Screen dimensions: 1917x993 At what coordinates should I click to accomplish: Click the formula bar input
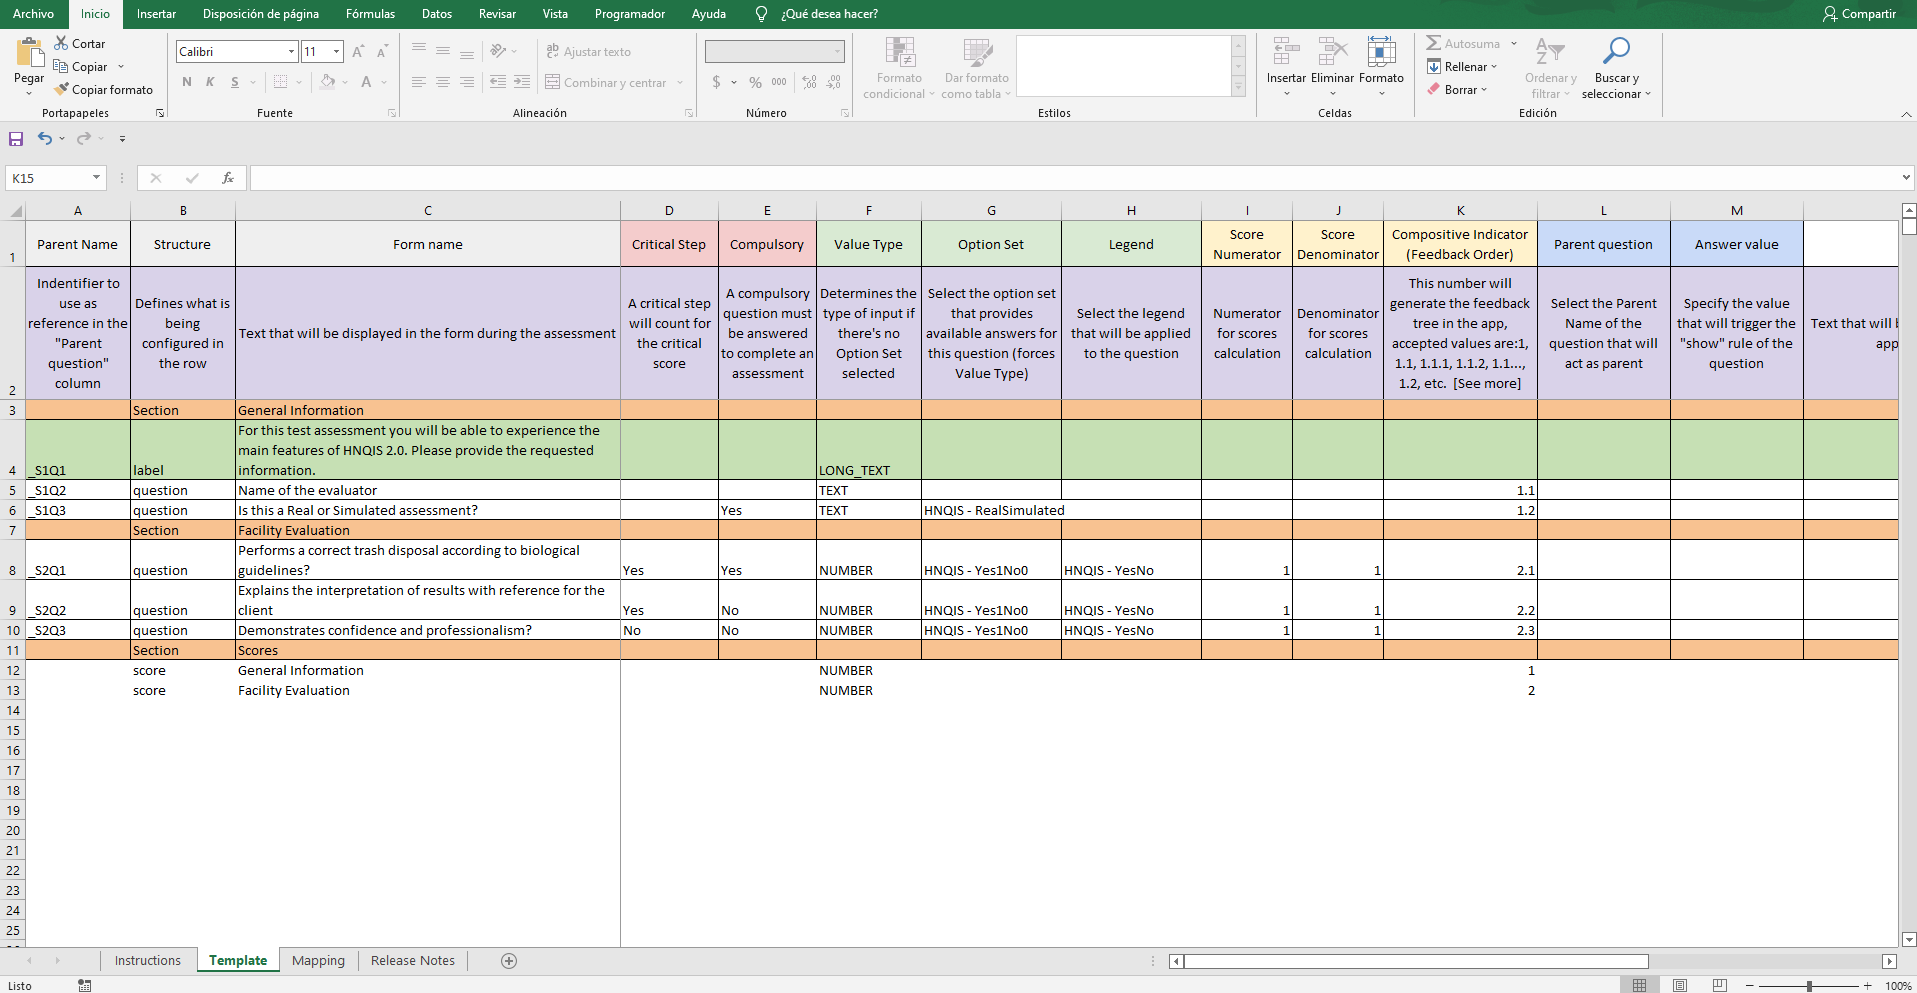pos(1074,178)
